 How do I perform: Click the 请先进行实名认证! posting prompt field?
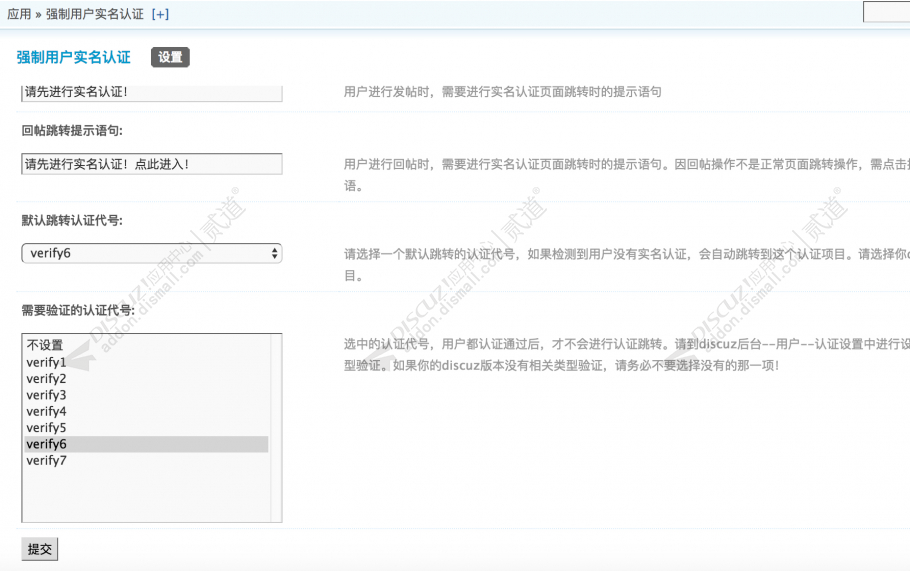click(151, 93)
